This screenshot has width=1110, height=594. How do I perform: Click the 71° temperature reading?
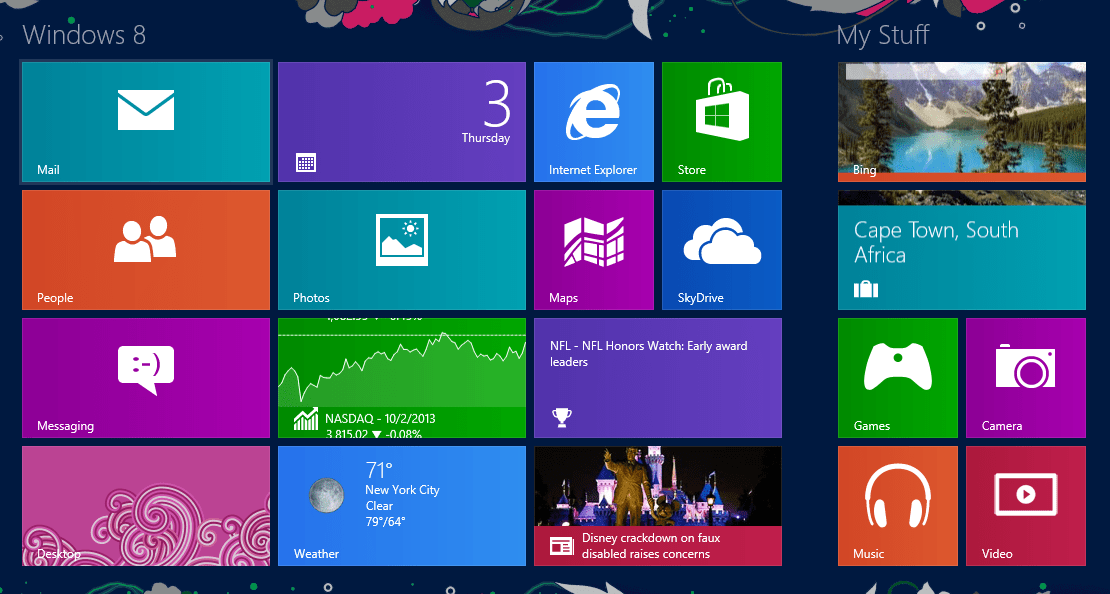click(x=379, y=470)
